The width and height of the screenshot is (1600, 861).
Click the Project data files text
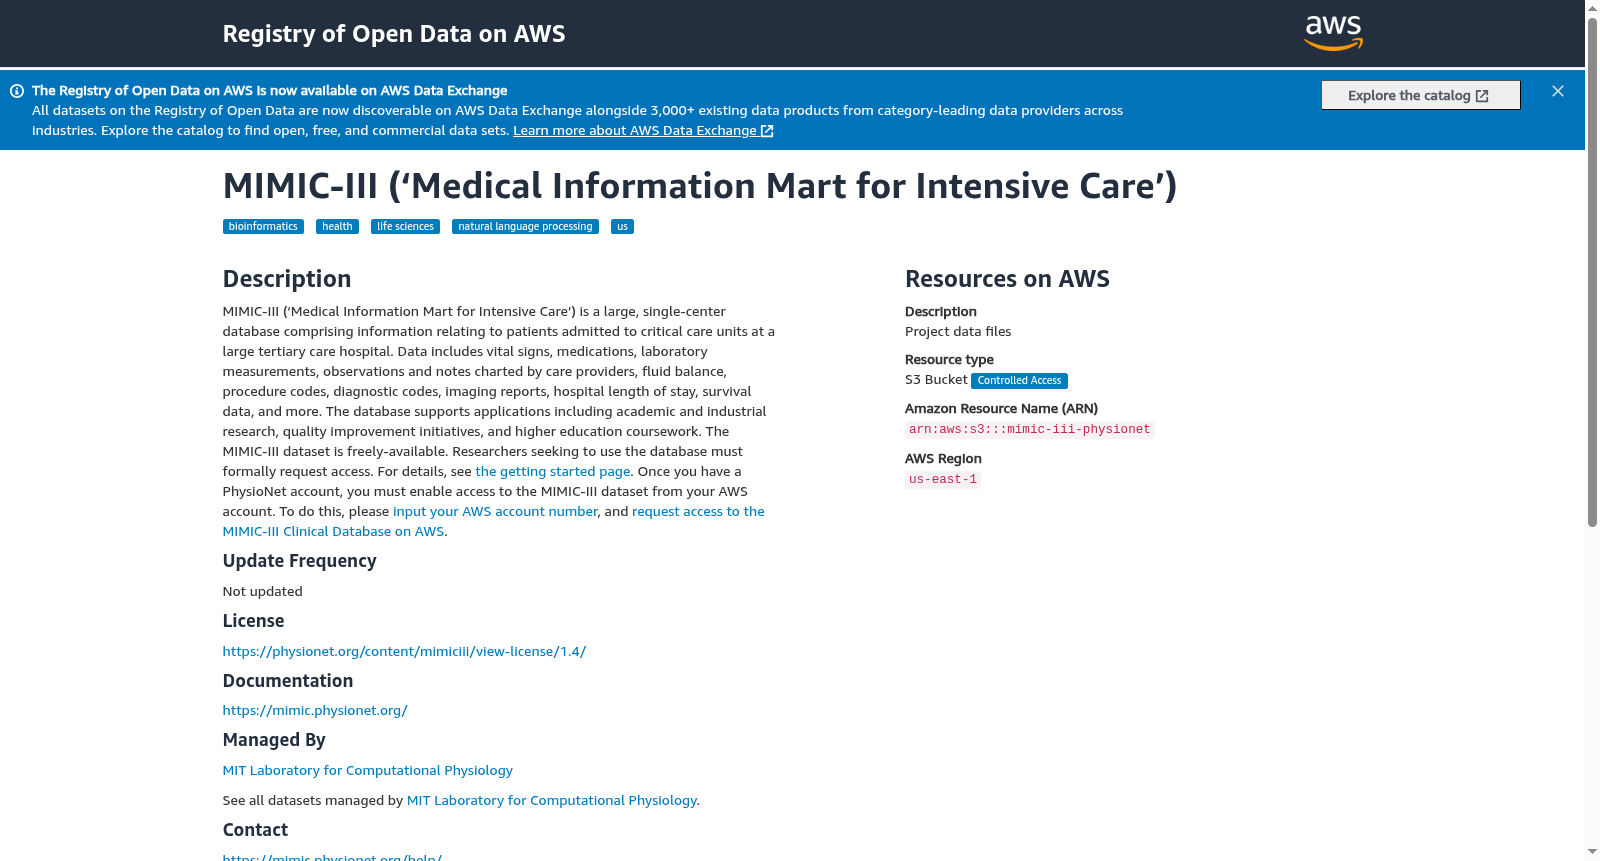coord(958,332)
